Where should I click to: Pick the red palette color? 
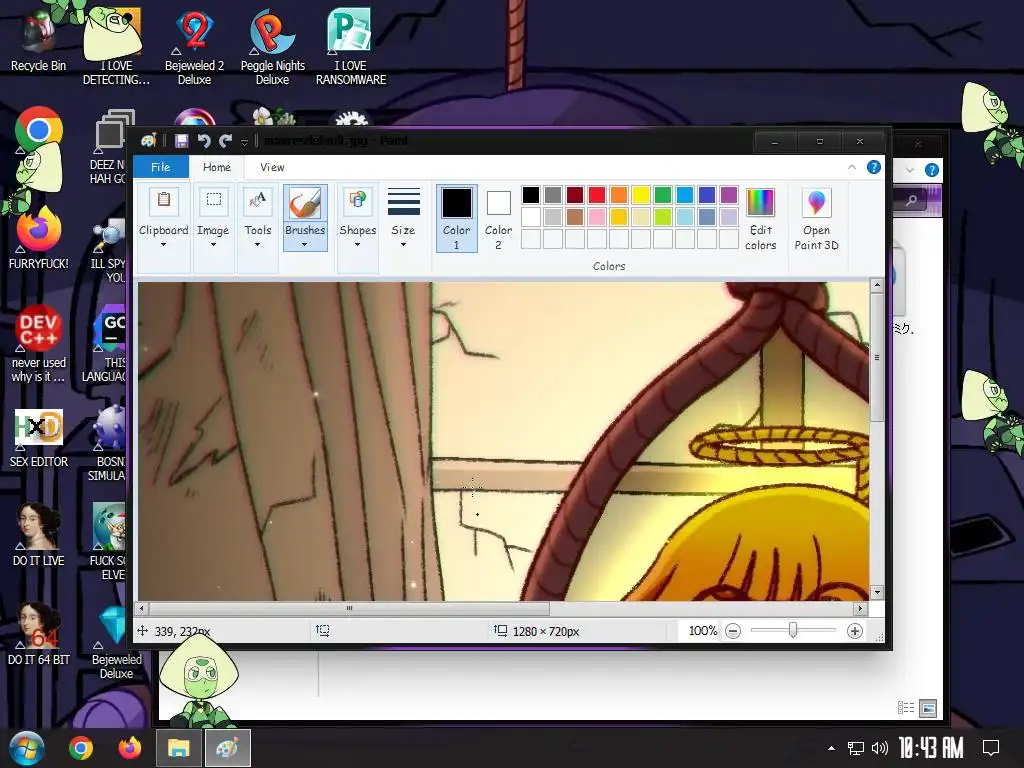597,195
